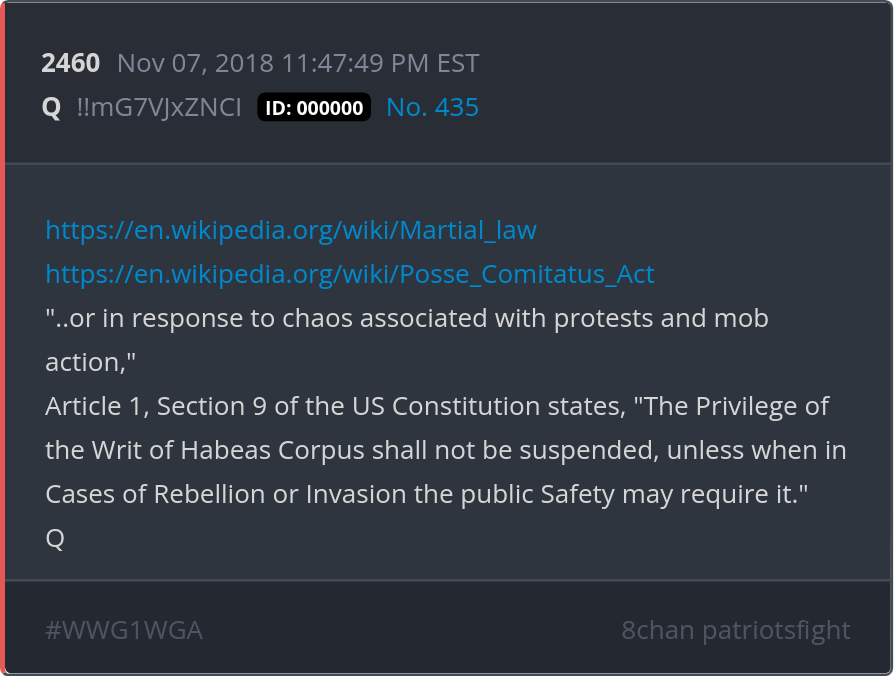894x676 pixels.
Task: Click the line starting "Article 1, Section 9"
Action: point(437,406)
